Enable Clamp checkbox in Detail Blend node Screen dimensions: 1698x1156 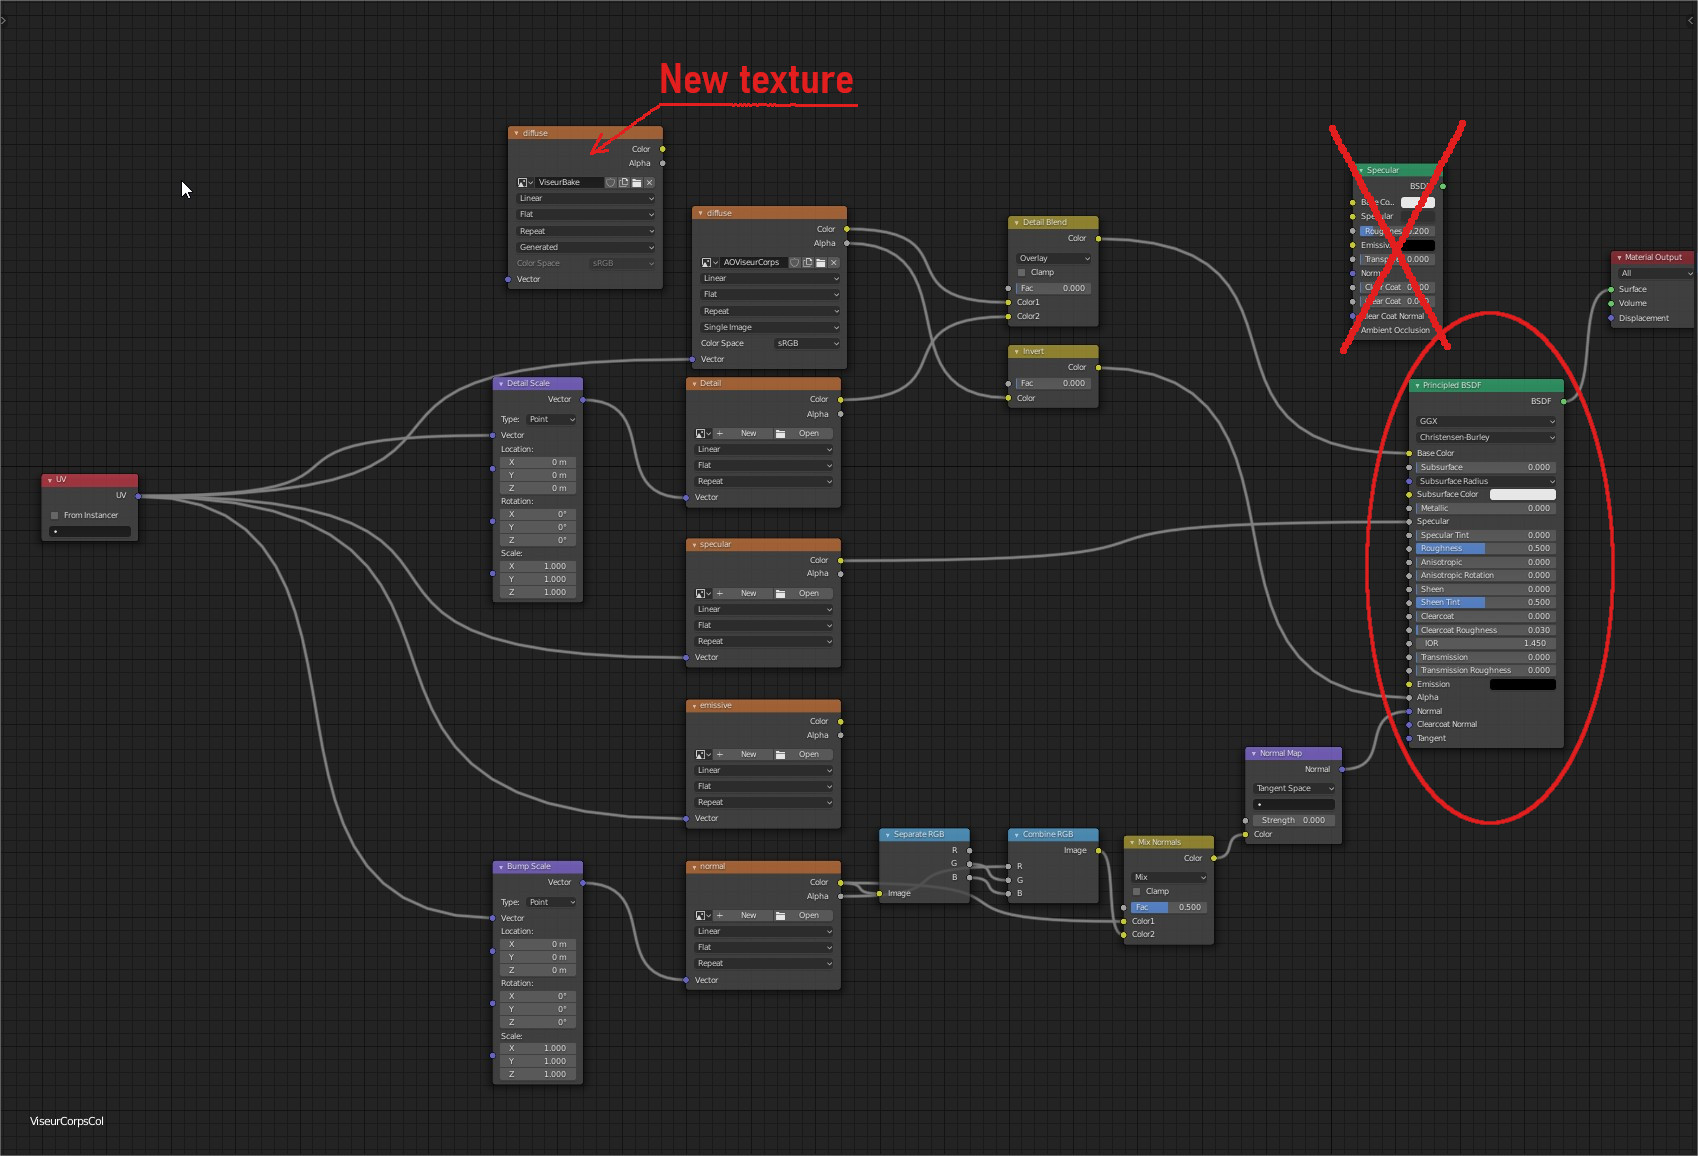click(x=1022, y=273)
